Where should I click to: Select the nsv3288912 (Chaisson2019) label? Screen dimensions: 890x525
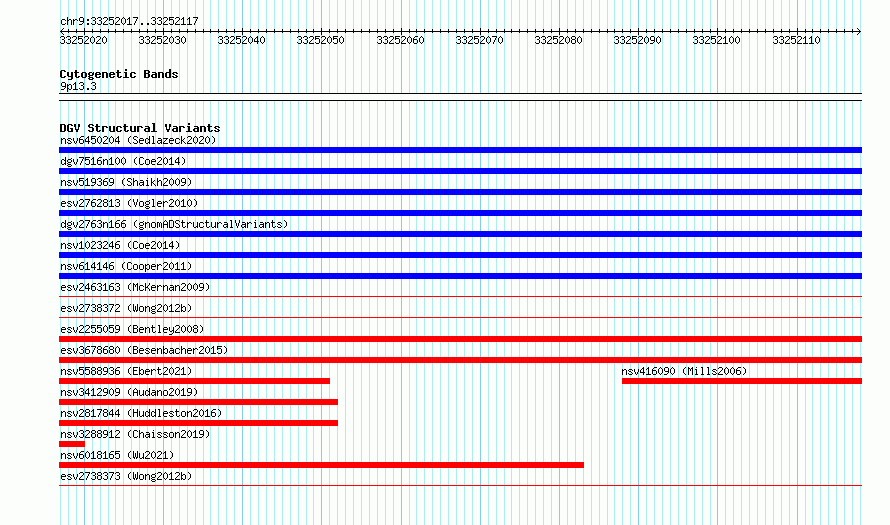pyautogui.click(x=135, y=434)
